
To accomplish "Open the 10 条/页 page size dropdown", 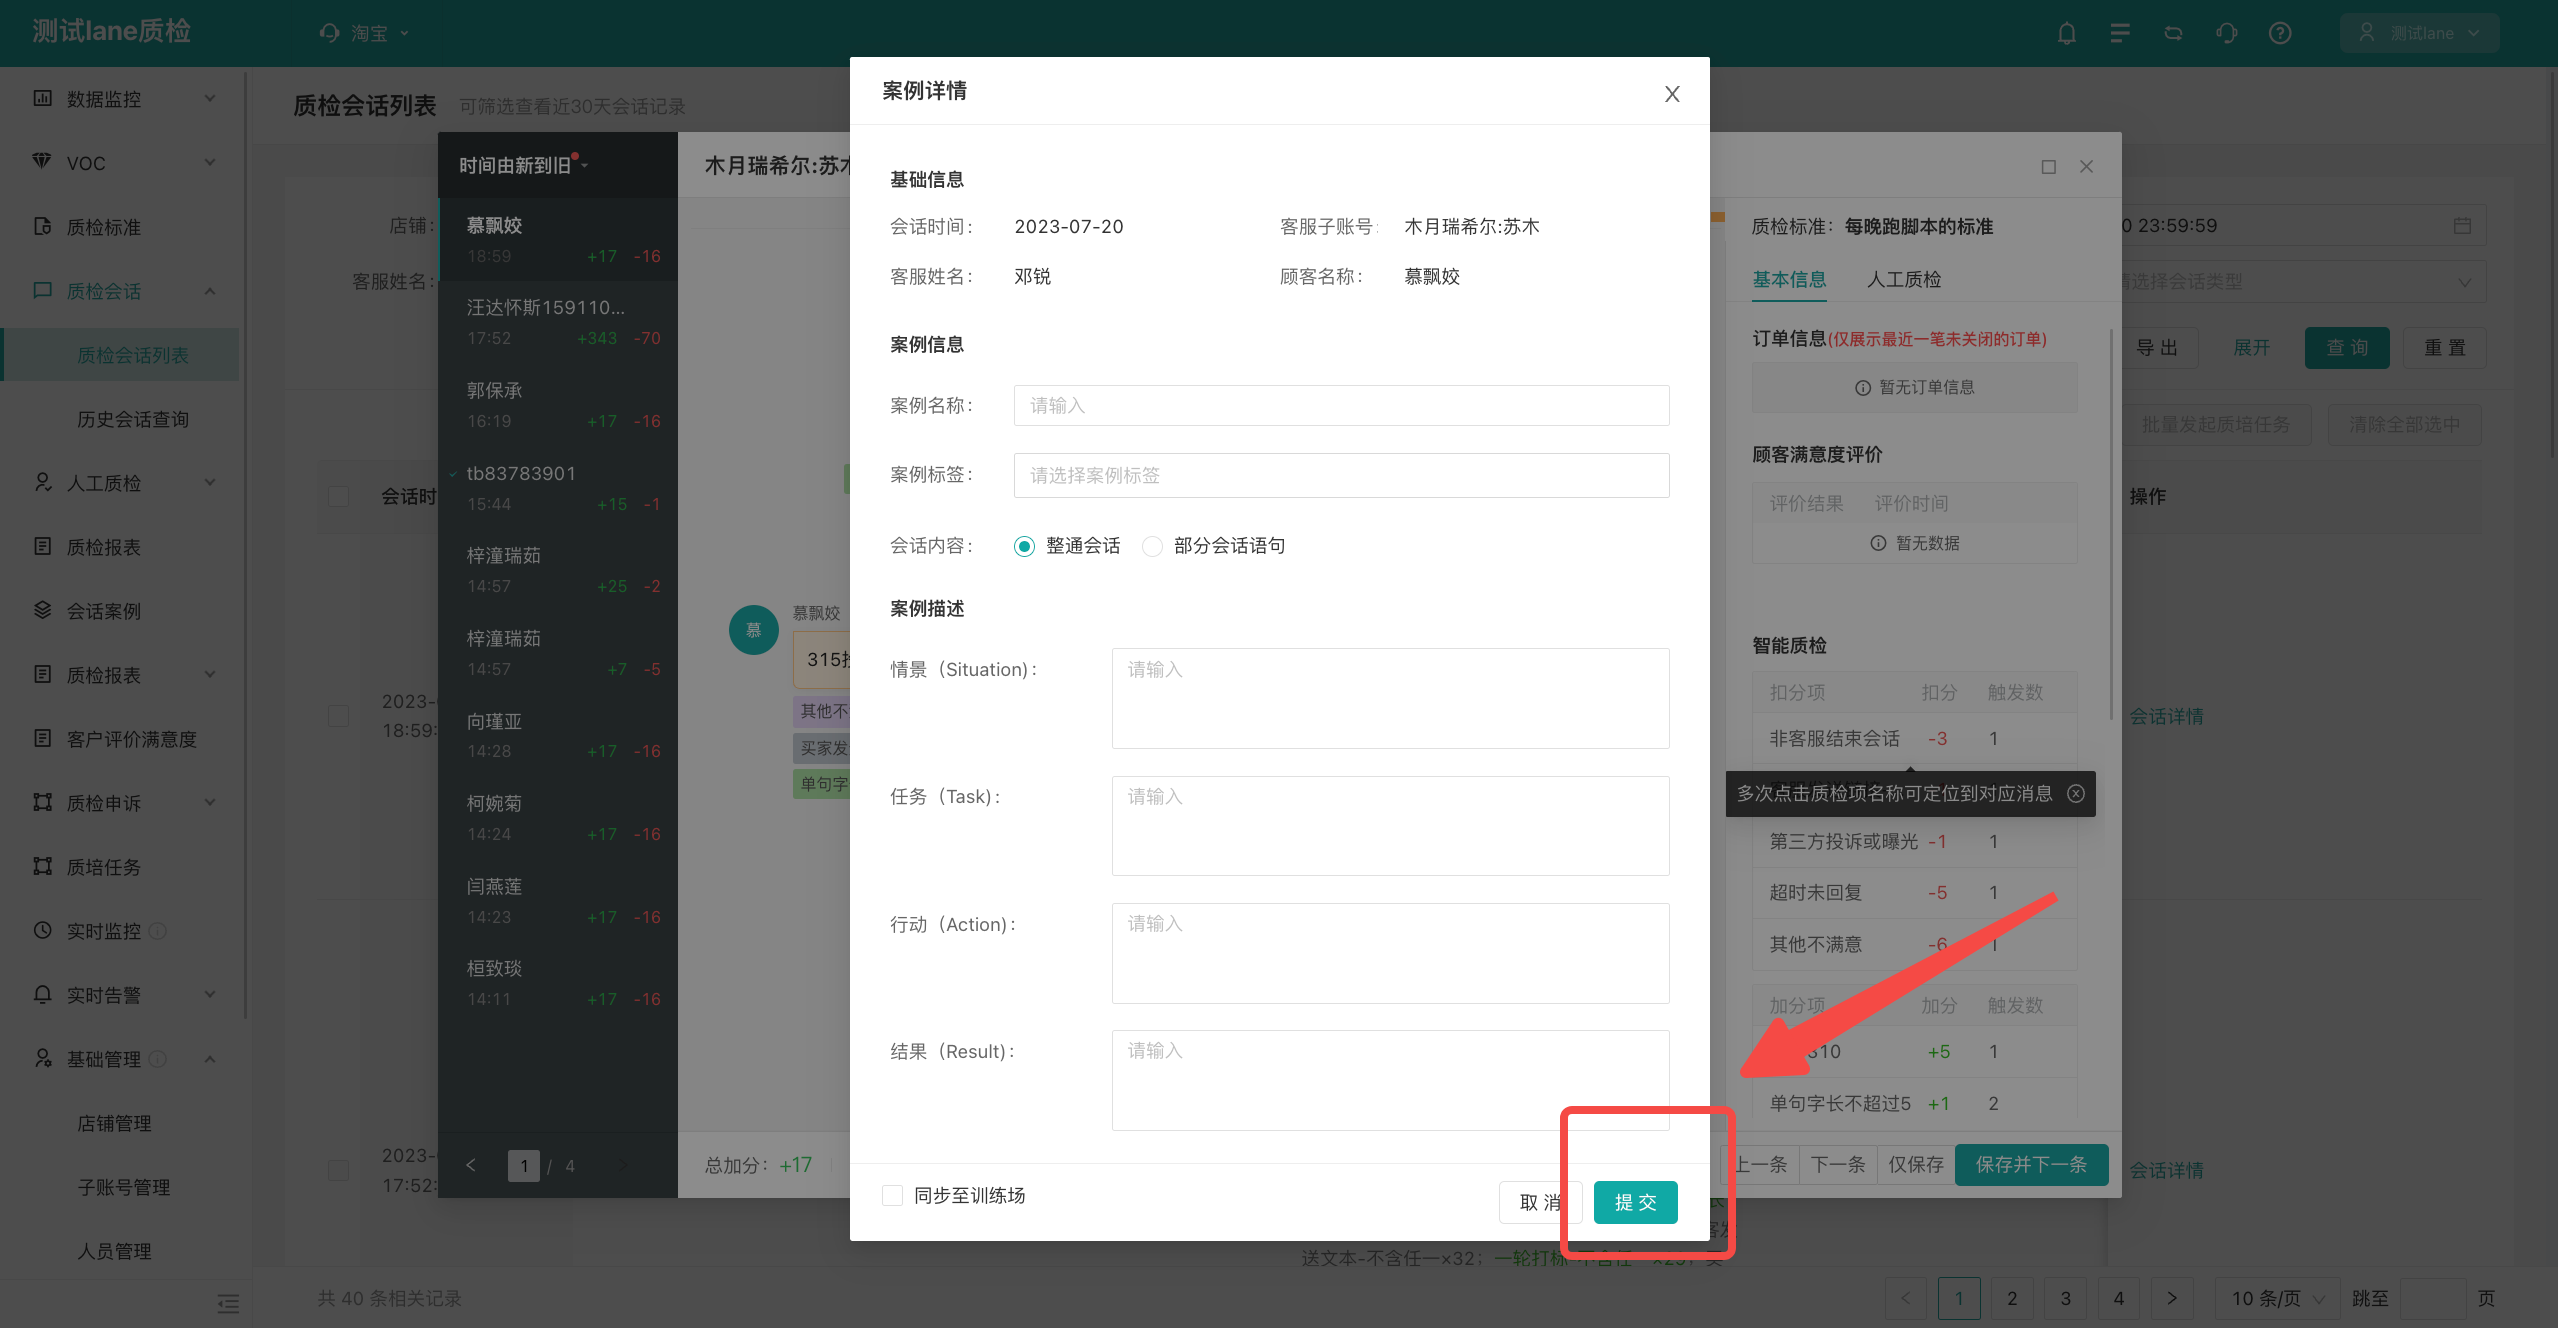I will pos(2278,1298).
